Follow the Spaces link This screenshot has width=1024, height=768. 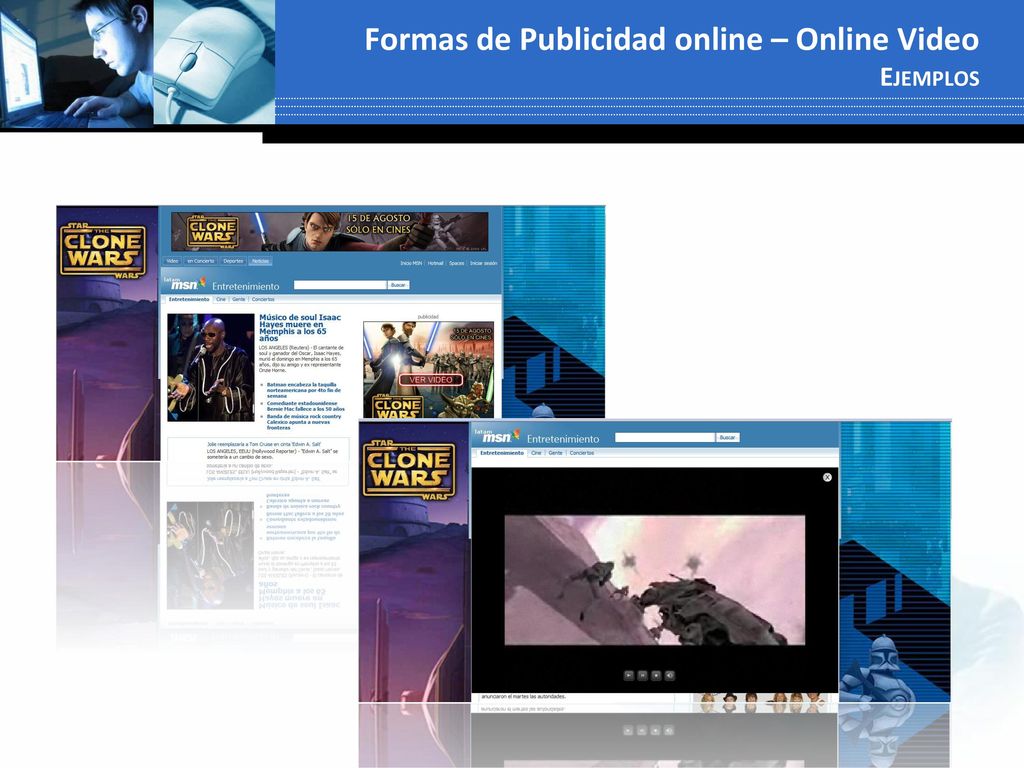[456, 263]
